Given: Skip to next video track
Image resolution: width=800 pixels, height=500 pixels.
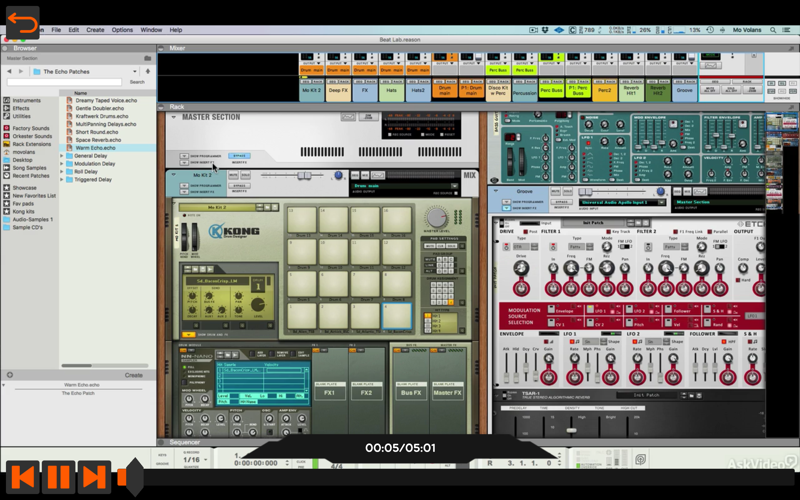Looking at the screenshot, I should (x=94, y=477).
